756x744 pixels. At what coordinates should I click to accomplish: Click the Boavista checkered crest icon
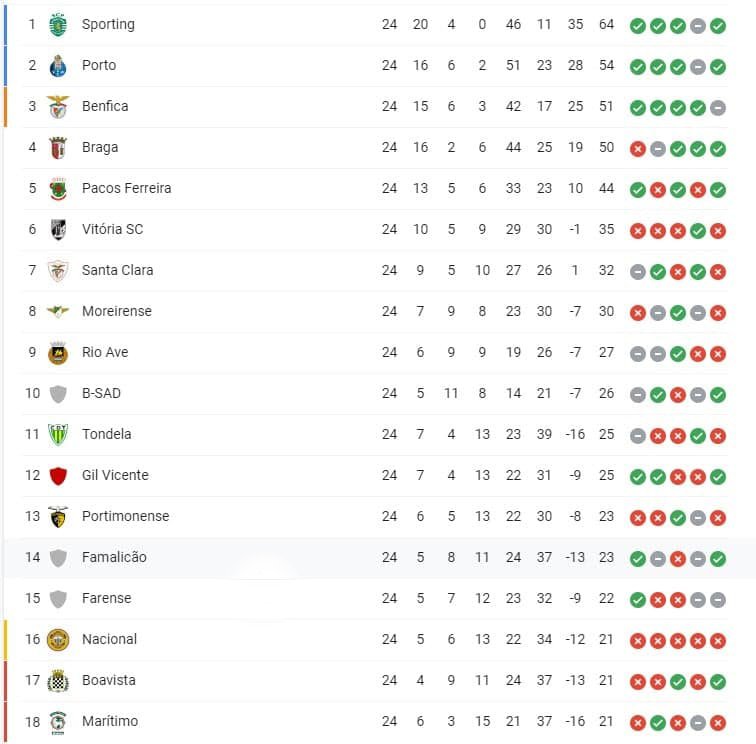pyautogui.click(x=58, y=680)
